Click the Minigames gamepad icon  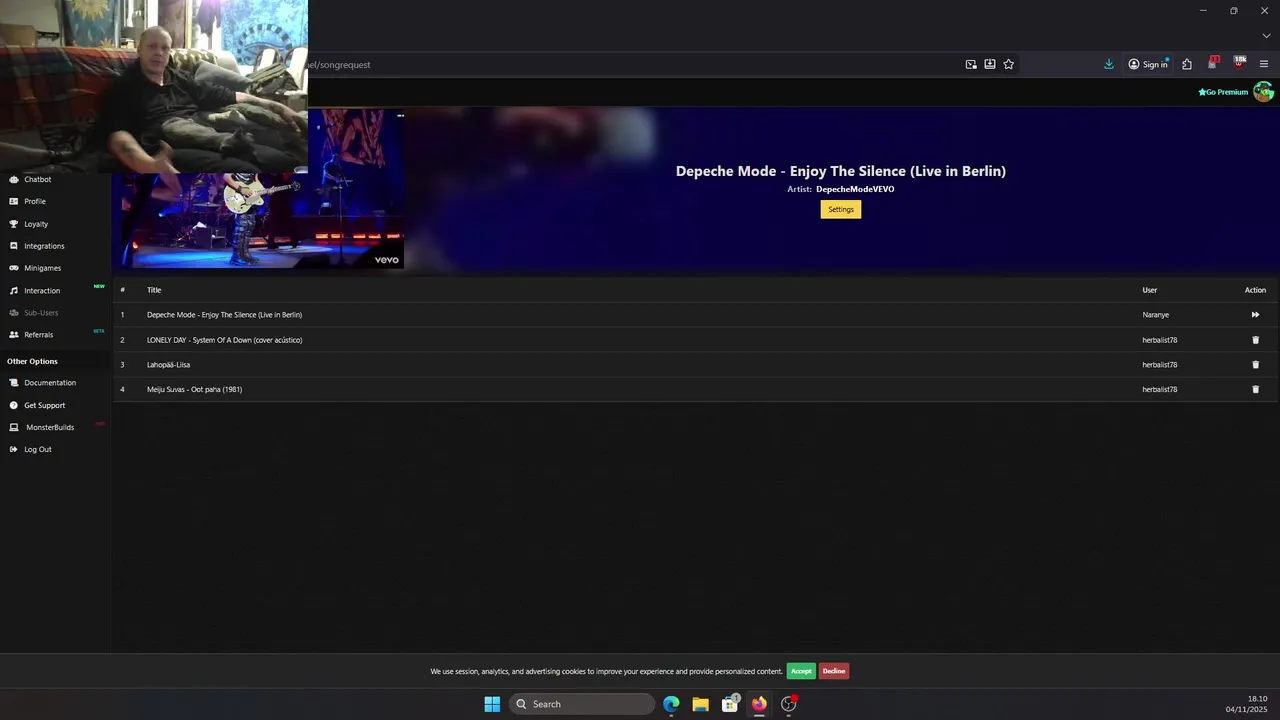14,268
